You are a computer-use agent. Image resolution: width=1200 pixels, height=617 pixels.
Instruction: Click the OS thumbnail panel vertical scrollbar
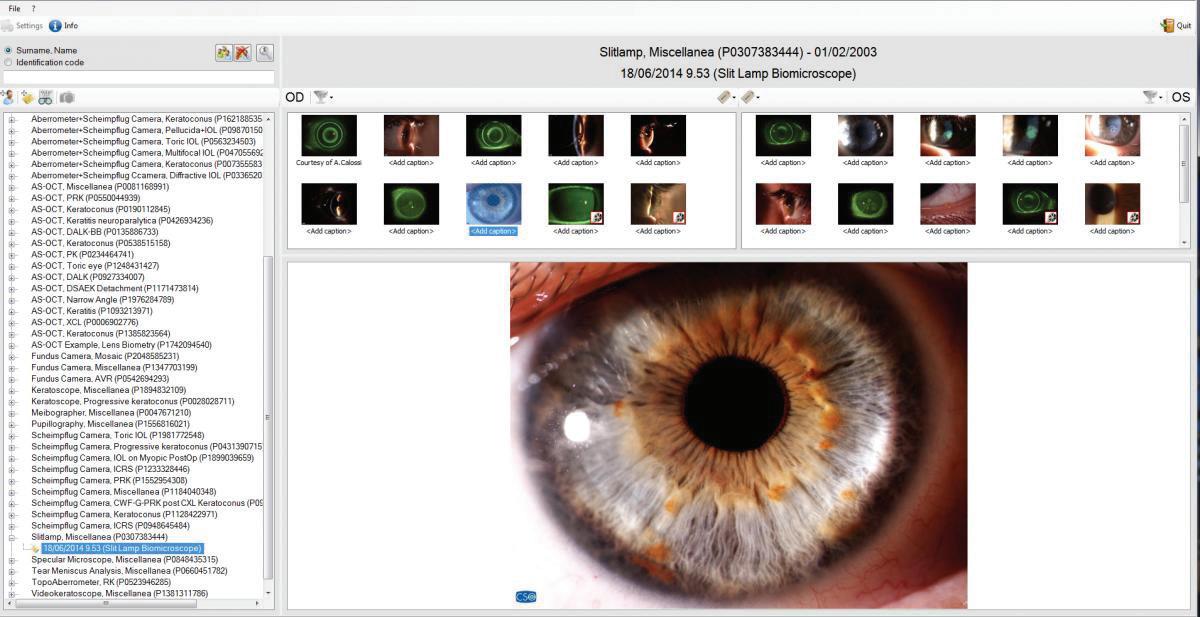tap(1185, 180)
